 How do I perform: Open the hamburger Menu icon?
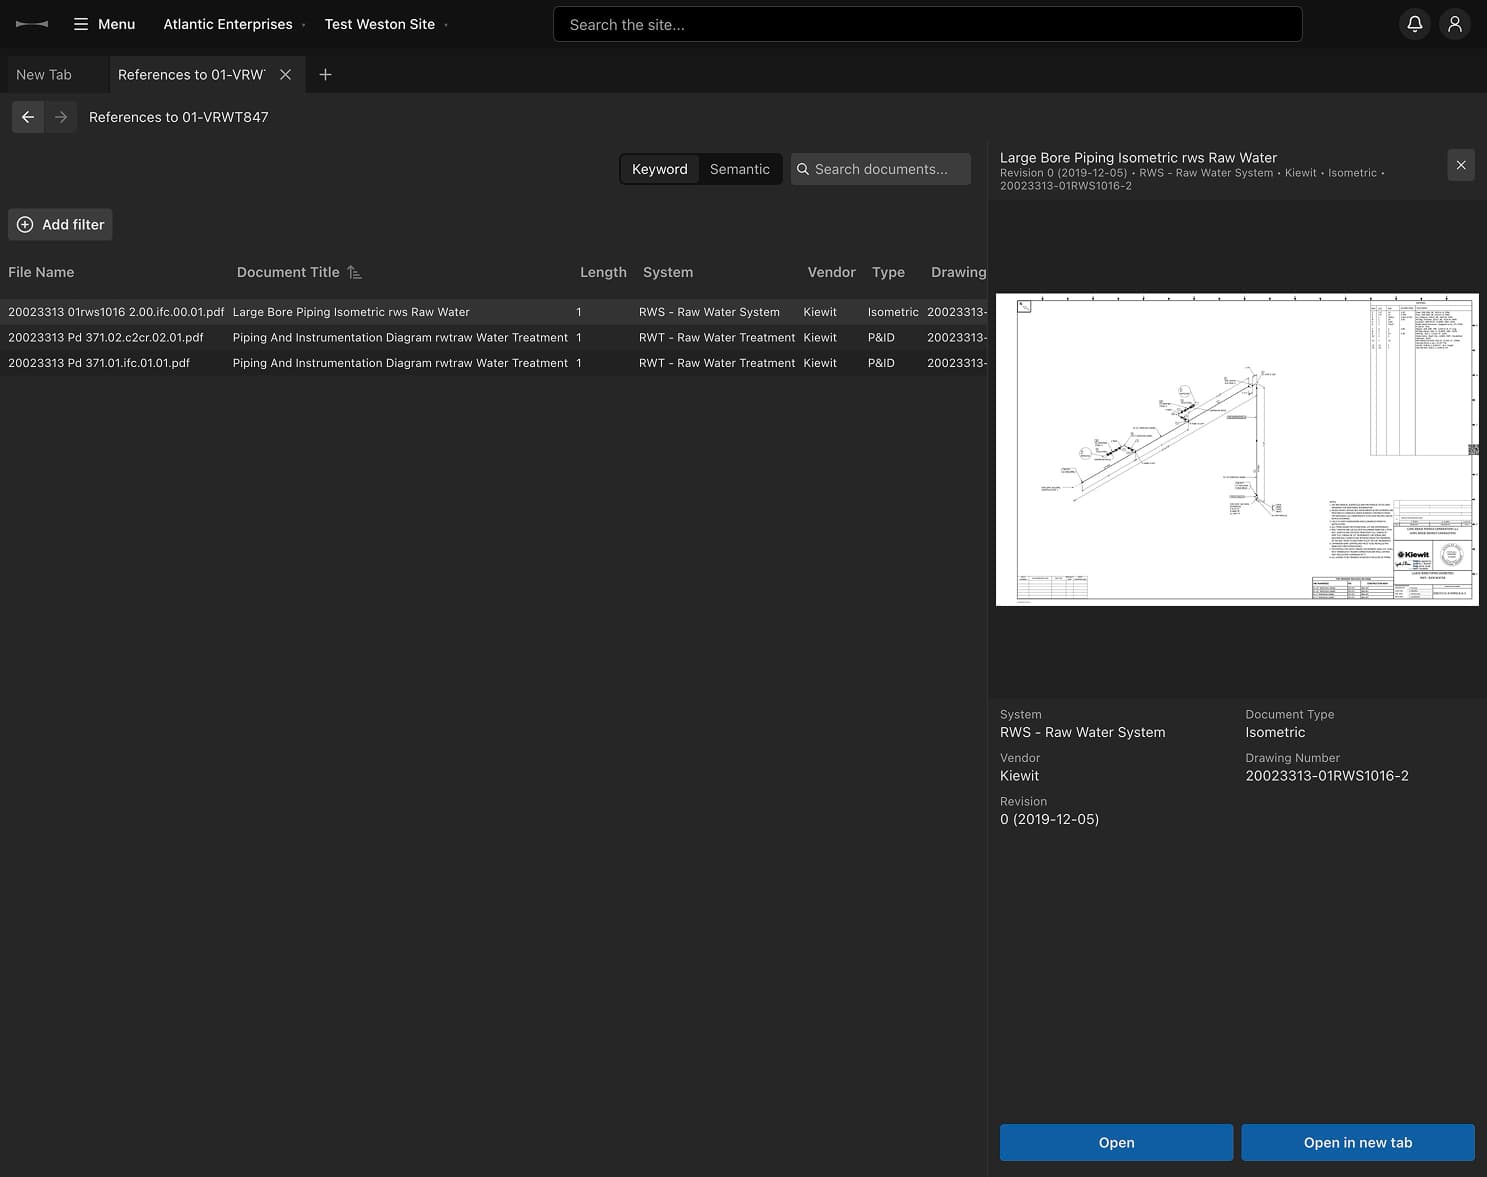click(82, 24)
